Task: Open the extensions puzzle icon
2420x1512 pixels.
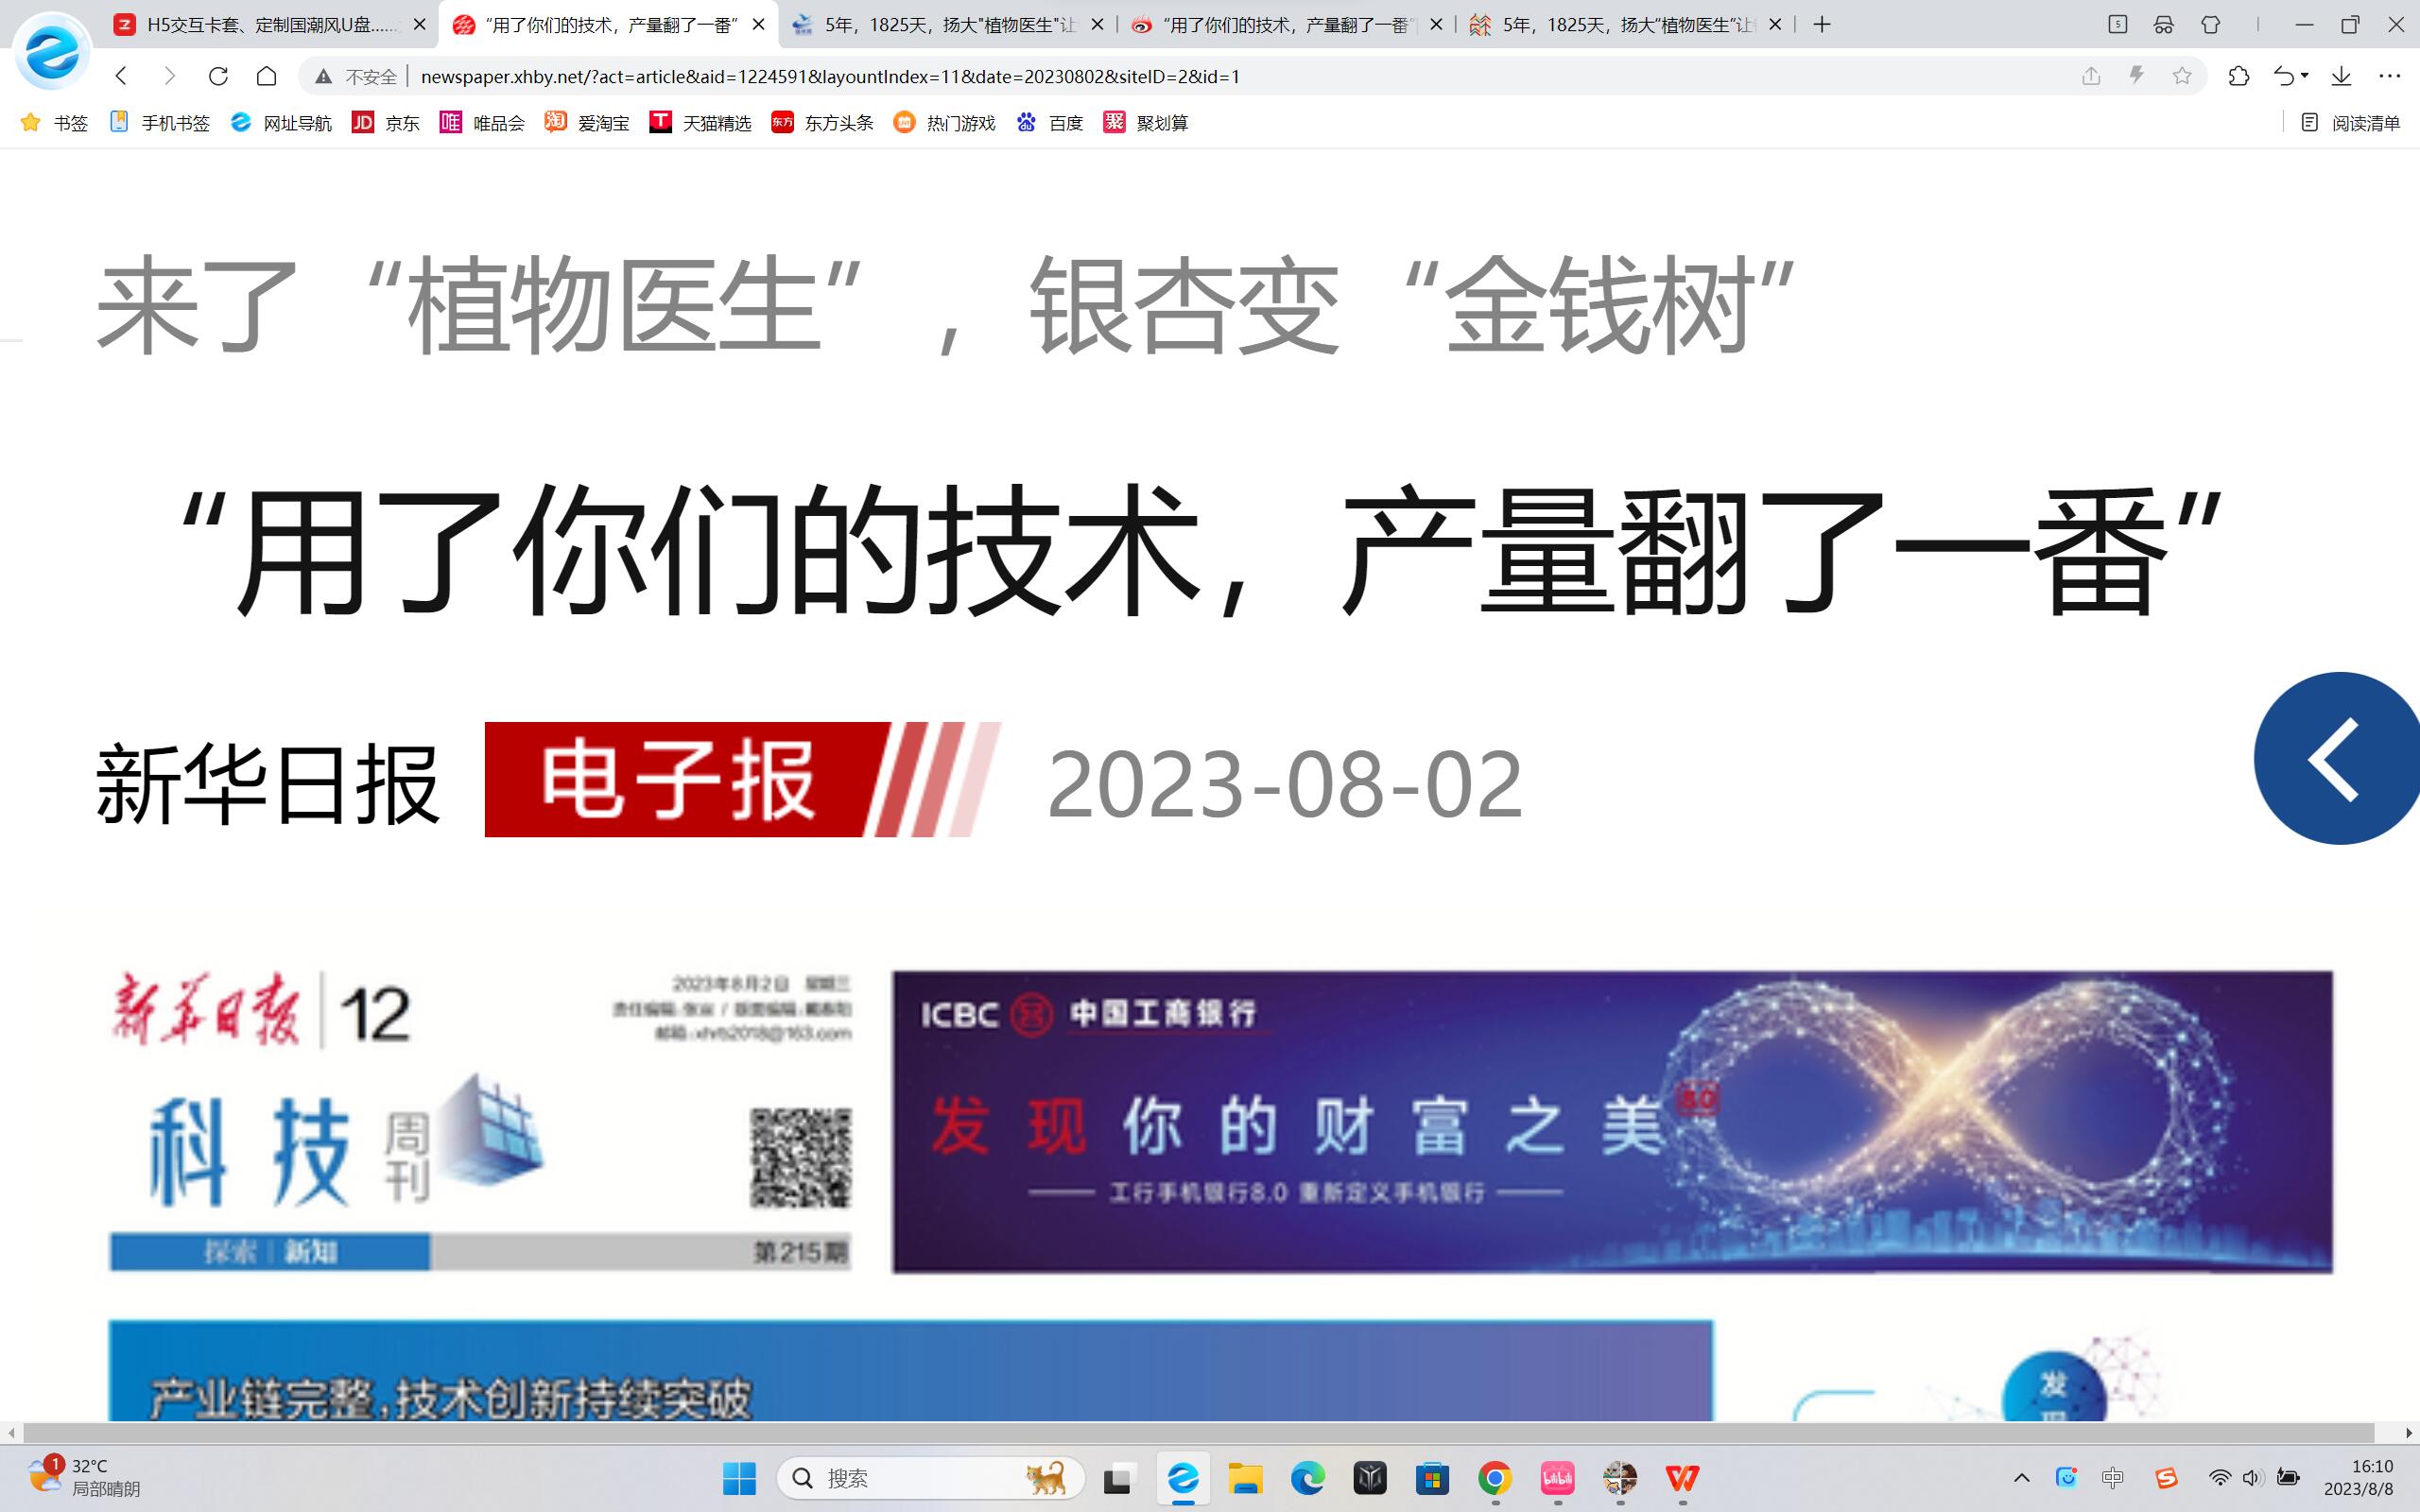Action: 2239,76
